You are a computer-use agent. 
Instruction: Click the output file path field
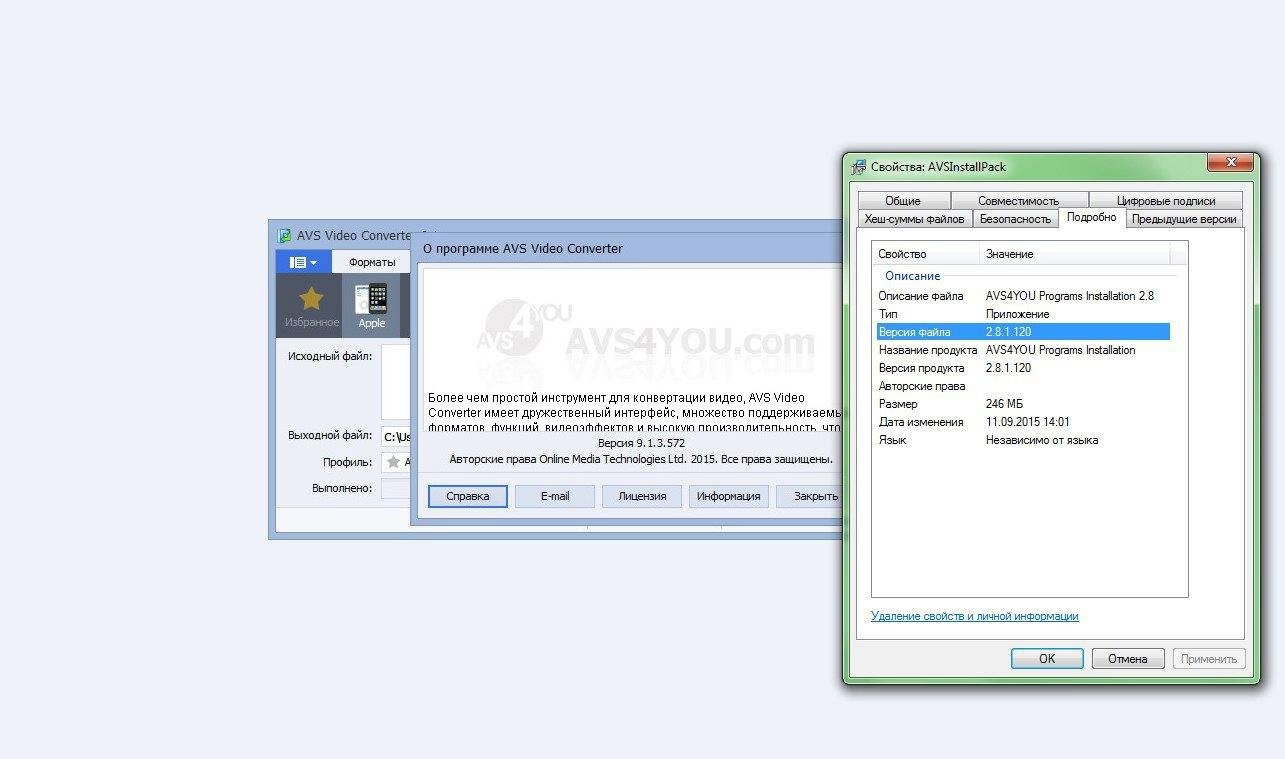tap(396, 437)
